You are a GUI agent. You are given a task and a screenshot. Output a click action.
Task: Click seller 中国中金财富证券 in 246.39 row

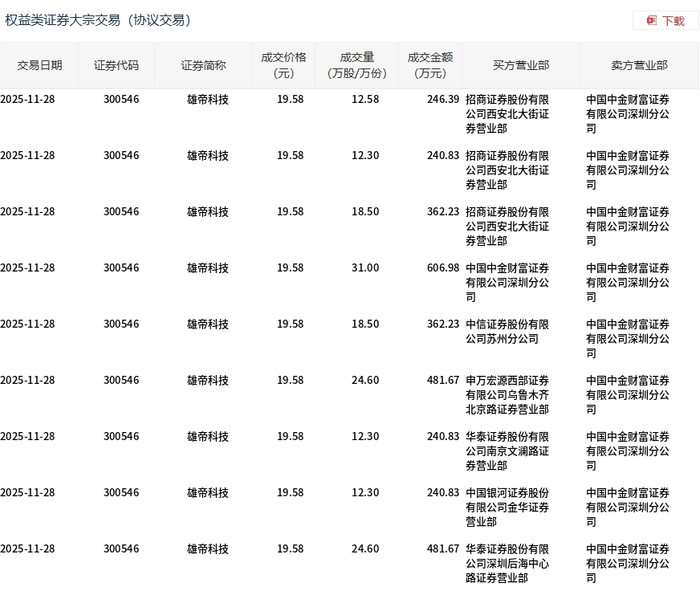pos(628,114)
